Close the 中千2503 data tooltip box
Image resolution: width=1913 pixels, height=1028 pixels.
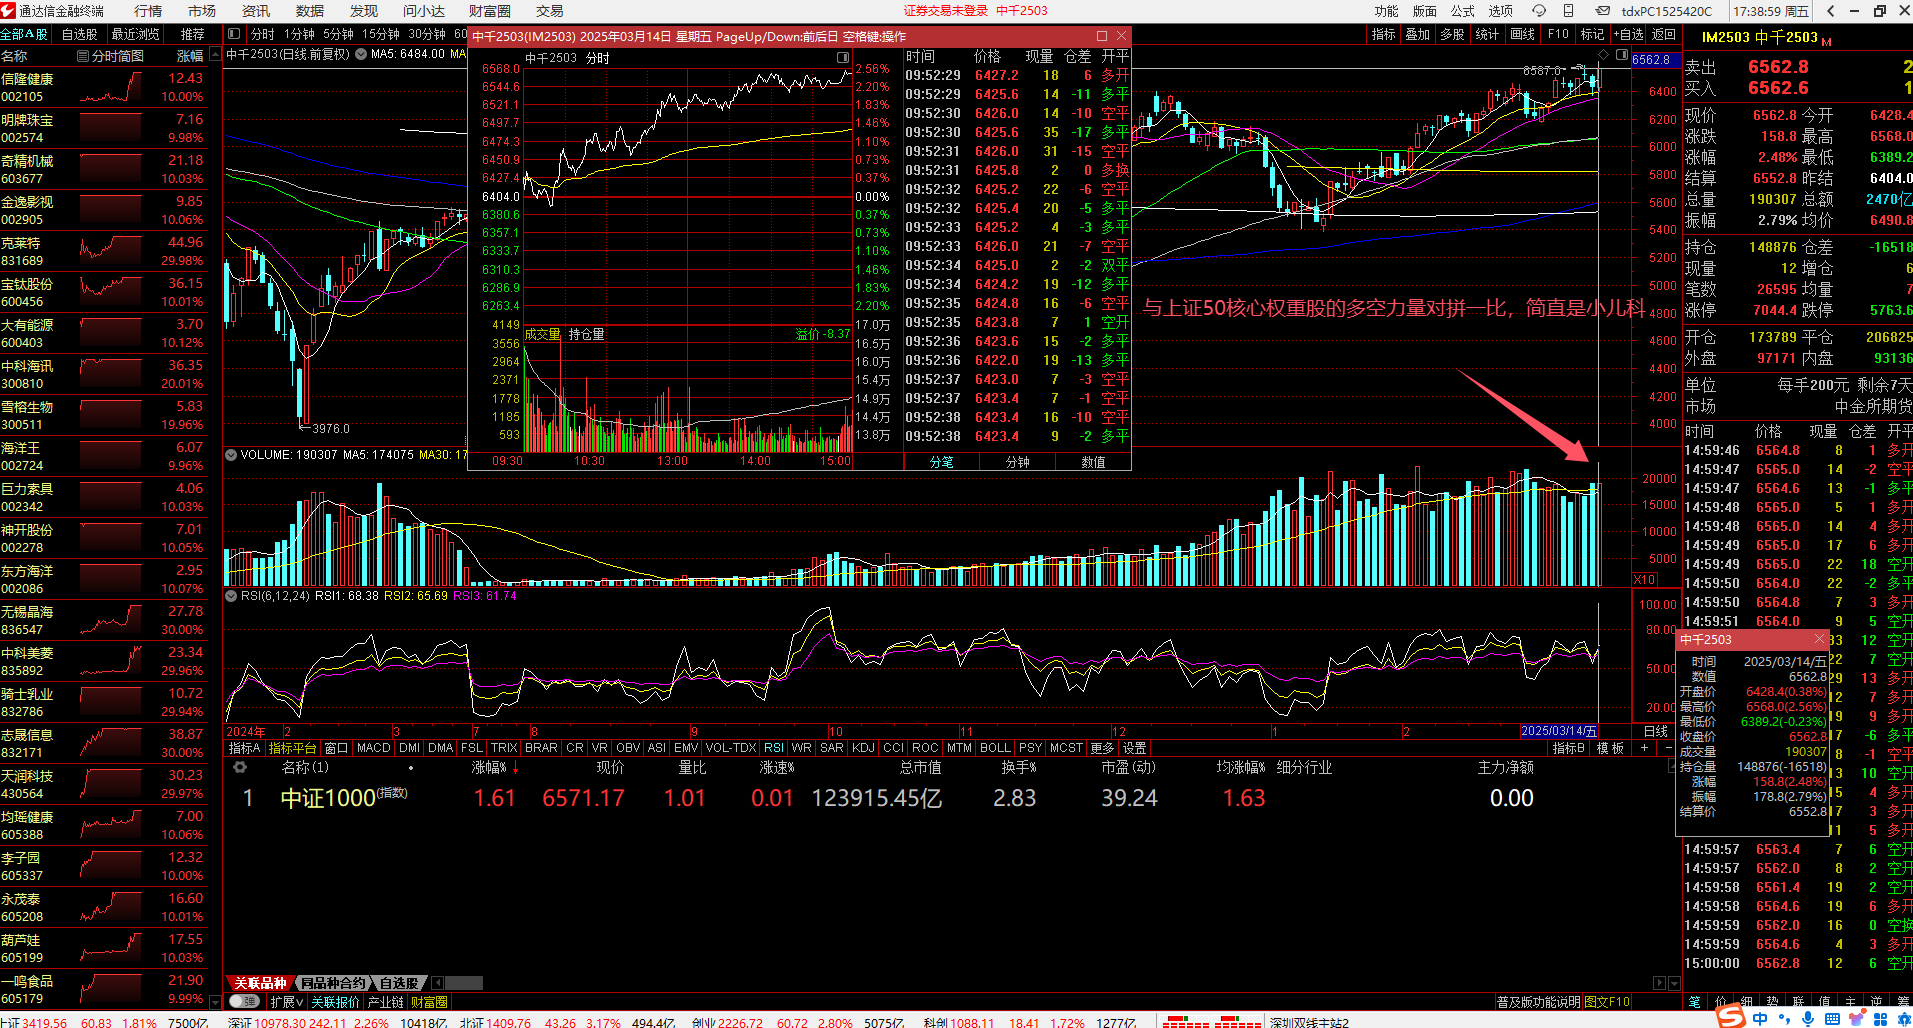1819,639
